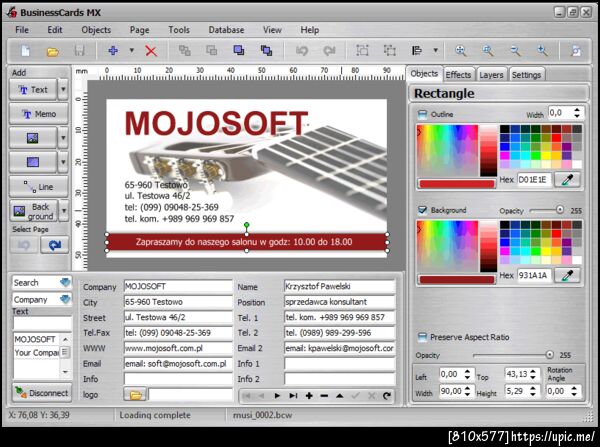The image size is (600, 447).
Task: Delete the object with the red X icon
Action: pos(151,51)
